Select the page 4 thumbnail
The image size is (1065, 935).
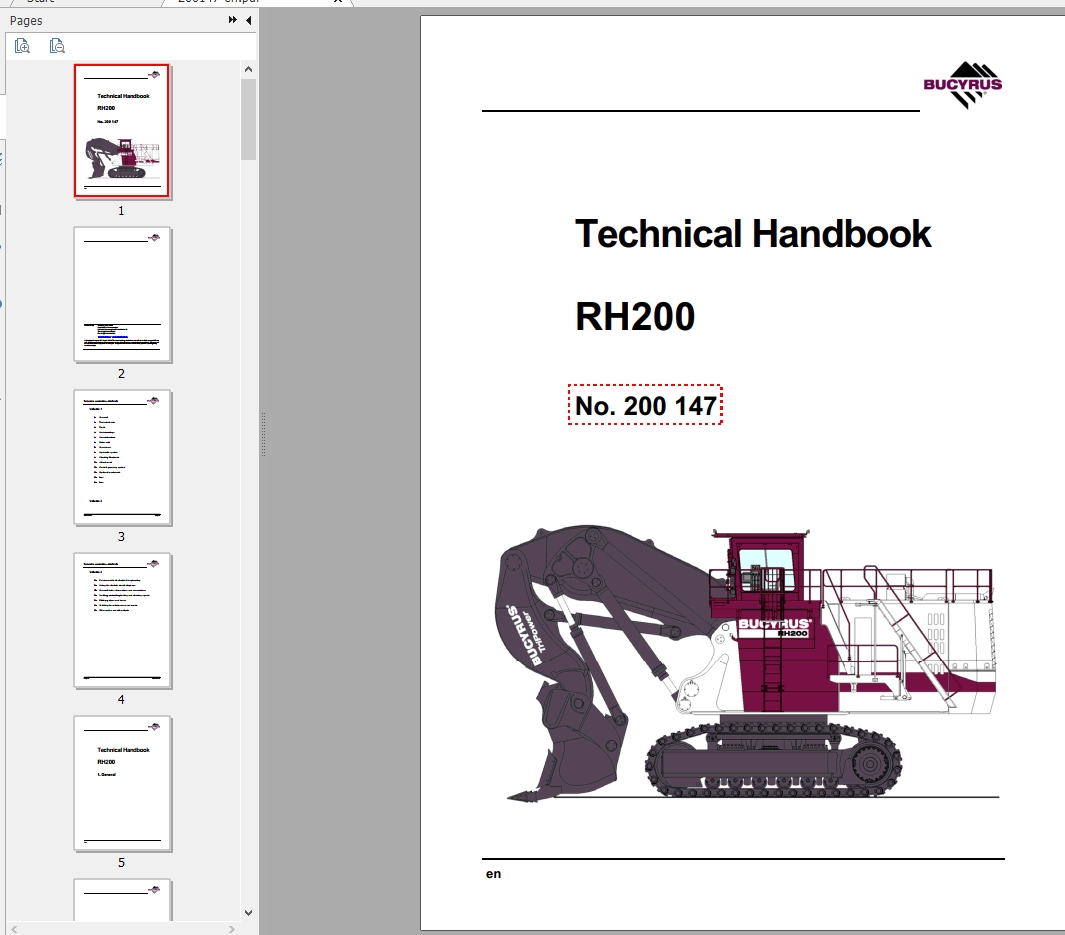(x=122, y=620)
